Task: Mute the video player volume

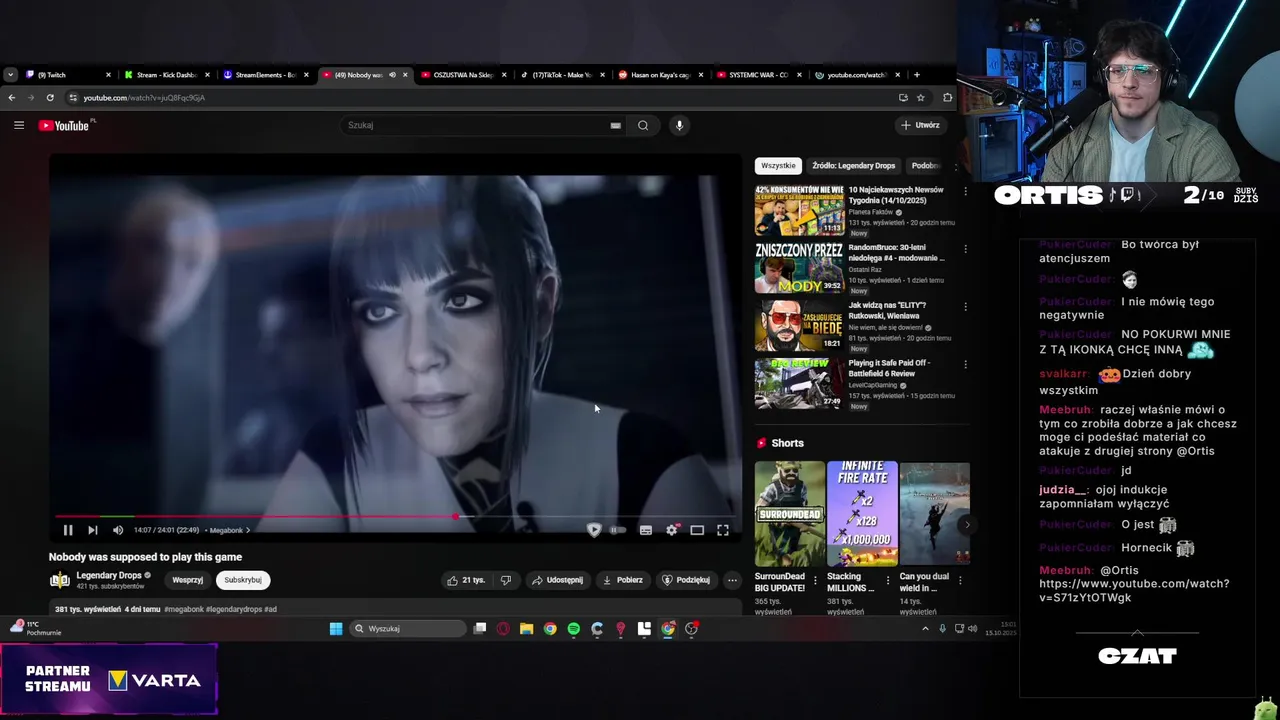Action: 118,530
